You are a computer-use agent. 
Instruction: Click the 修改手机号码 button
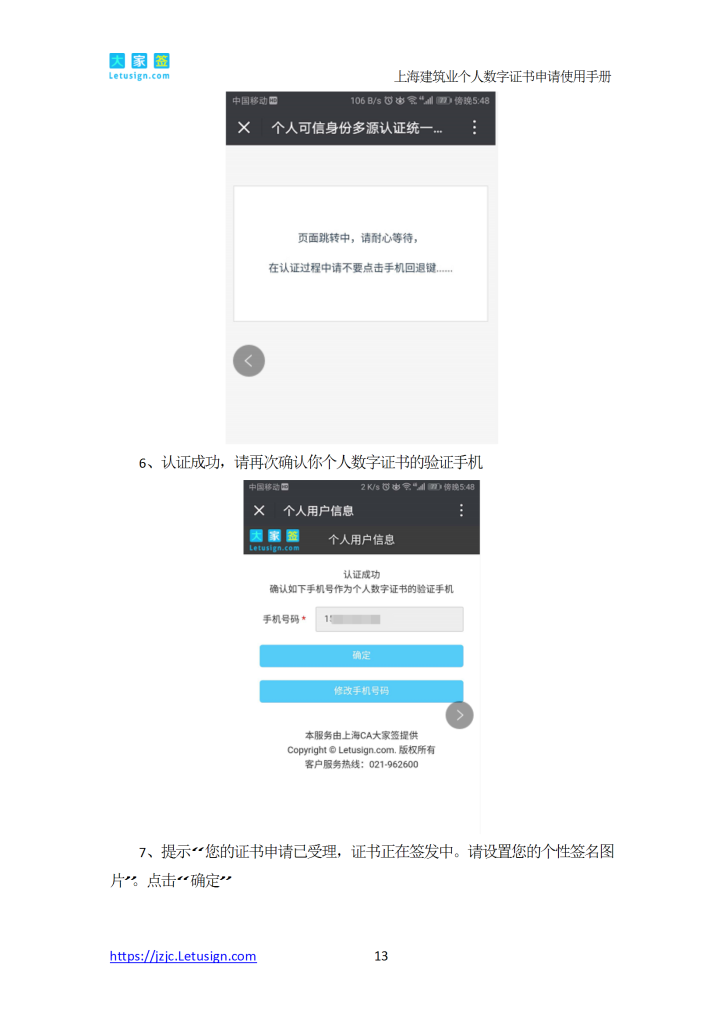361,691
